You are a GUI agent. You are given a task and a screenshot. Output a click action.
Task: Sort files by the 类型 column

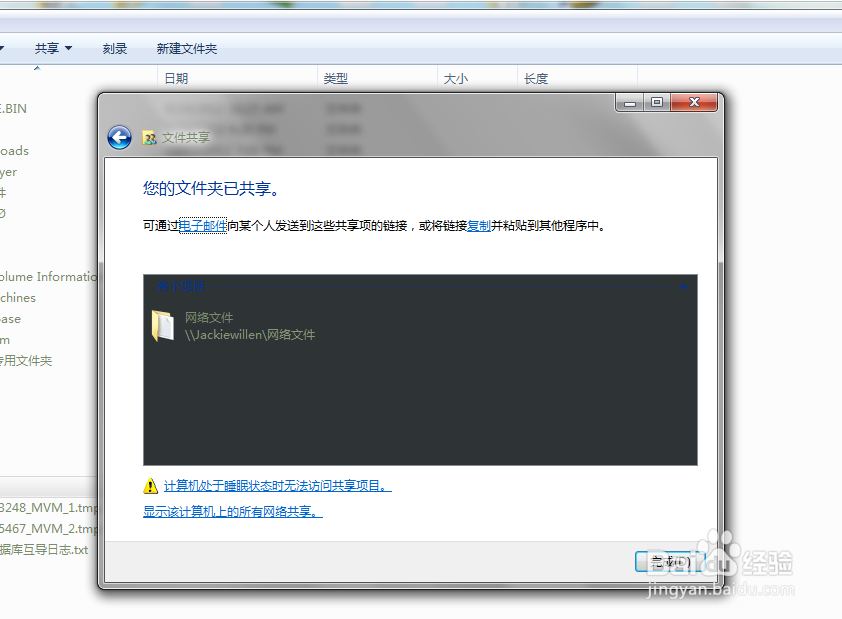coord(335,77)
